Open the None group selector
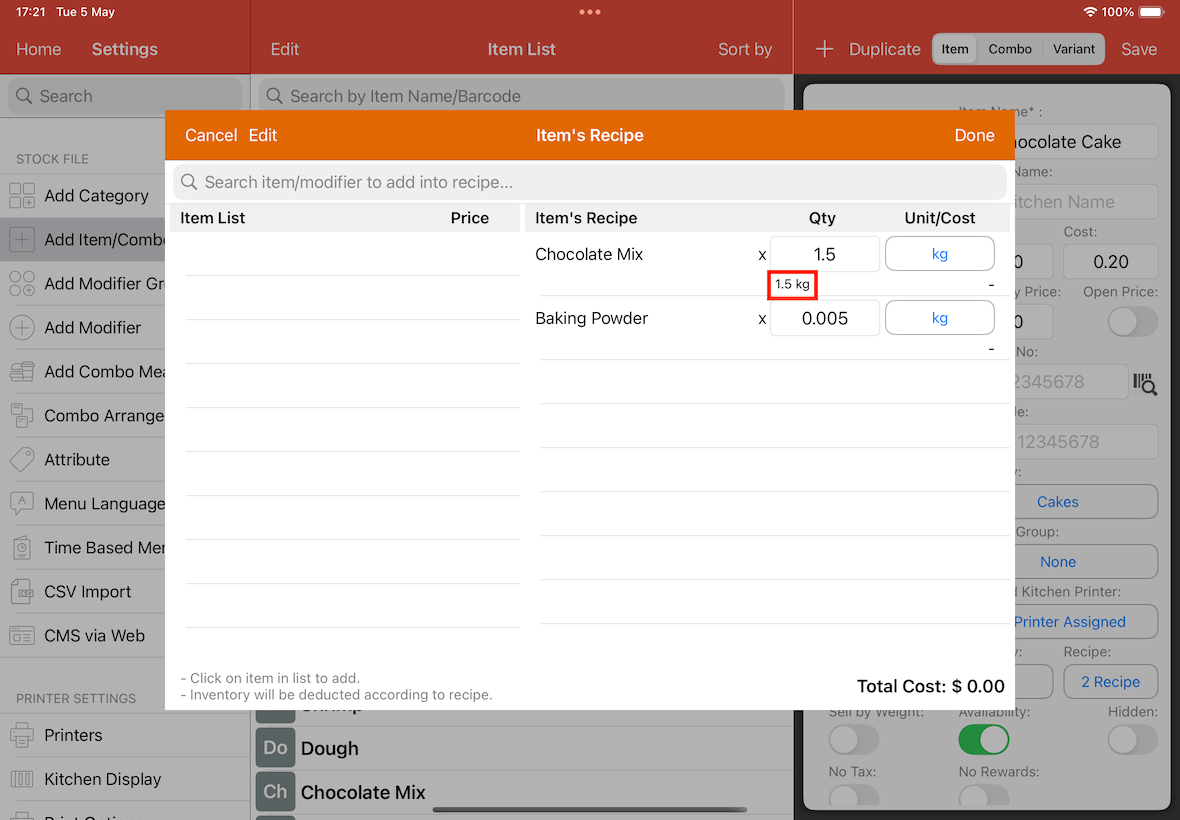1180x820 pixels. [x=1086, y=562]
